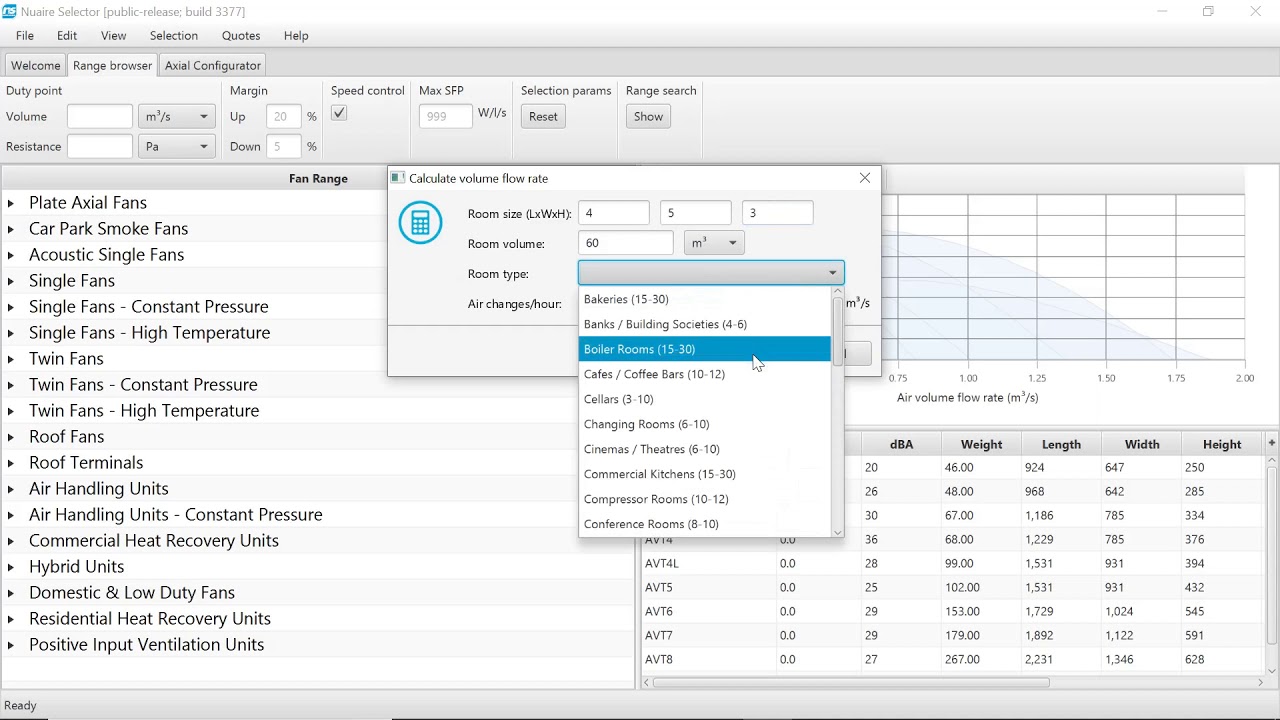The width and height of the screenshot is (1280, 720).
Task: Close the Calculate volume flow rate dialog
Action: coord(865,178)
